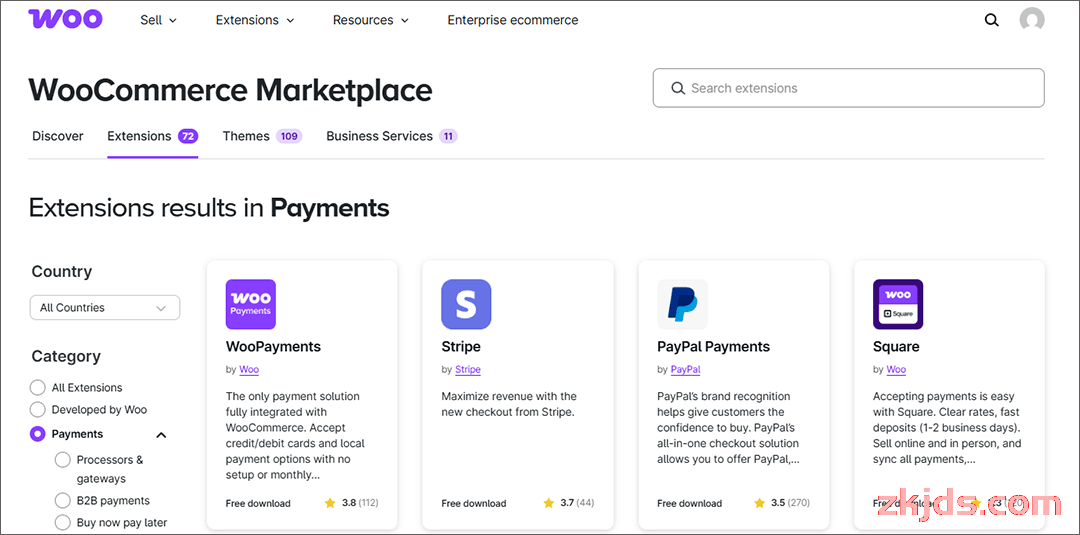Click the 3.8 (112) rating text
Screen dimensions: 1080x535
click(360, 503)
